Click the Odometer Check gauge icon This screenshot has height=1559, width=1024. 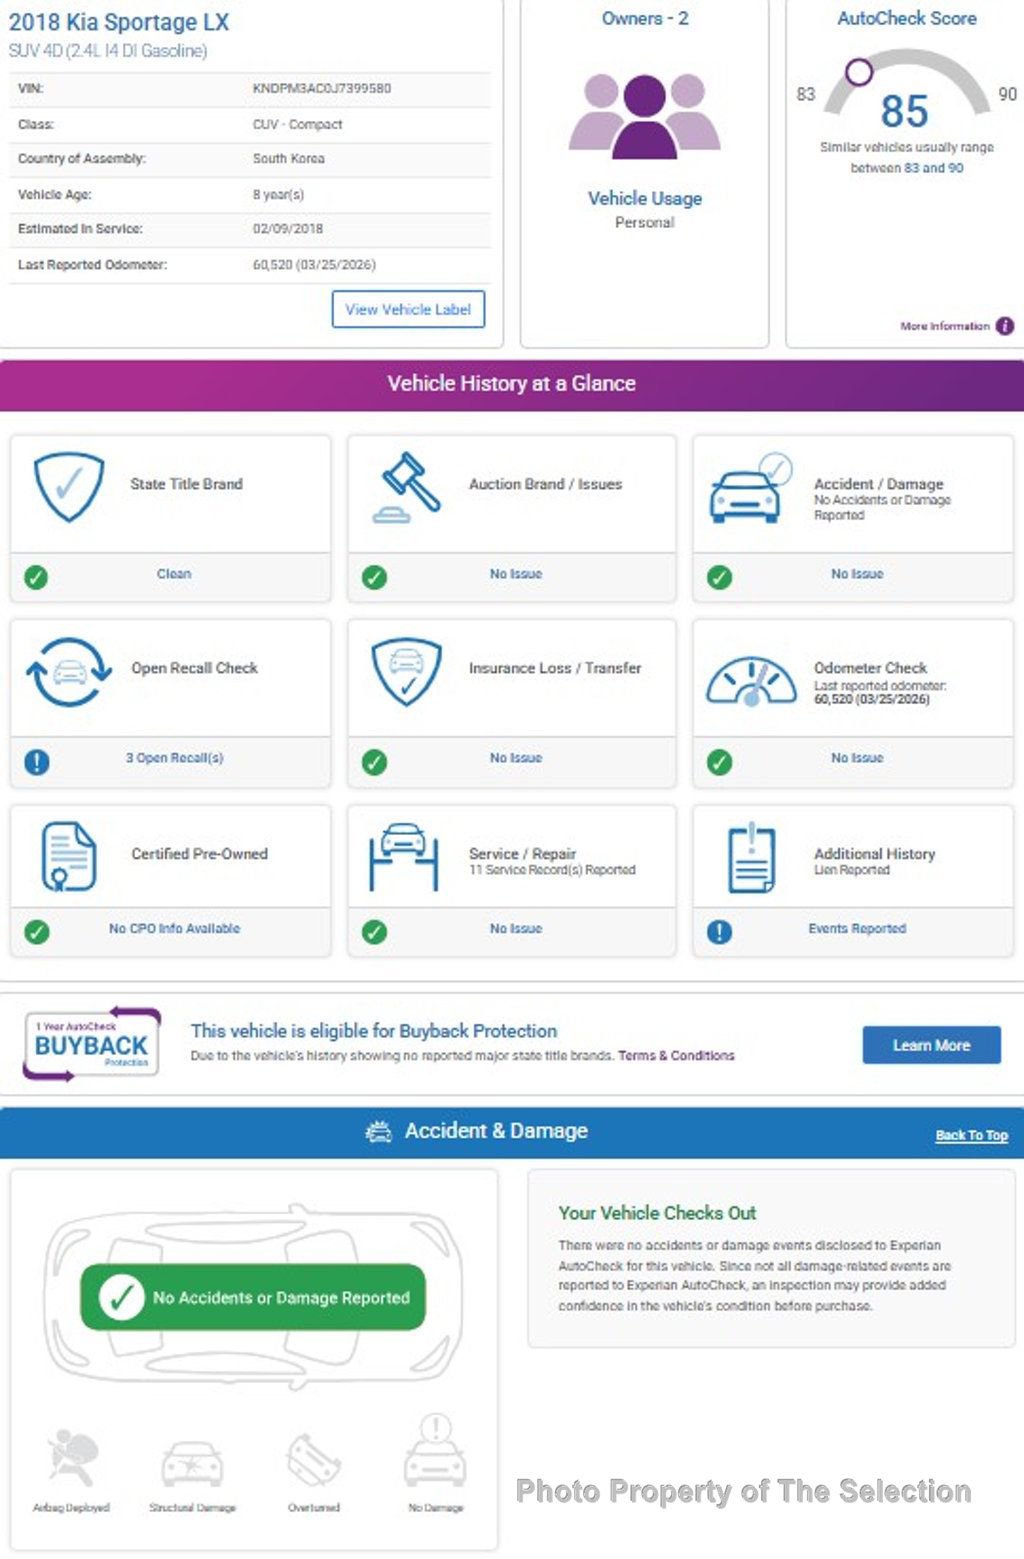750,681
